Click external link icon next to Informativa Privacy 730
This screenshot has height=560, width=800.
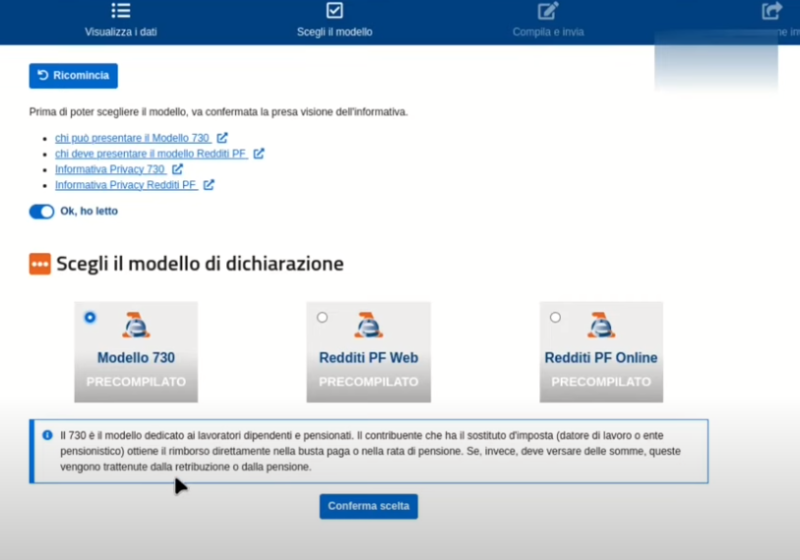coord(177,169)
